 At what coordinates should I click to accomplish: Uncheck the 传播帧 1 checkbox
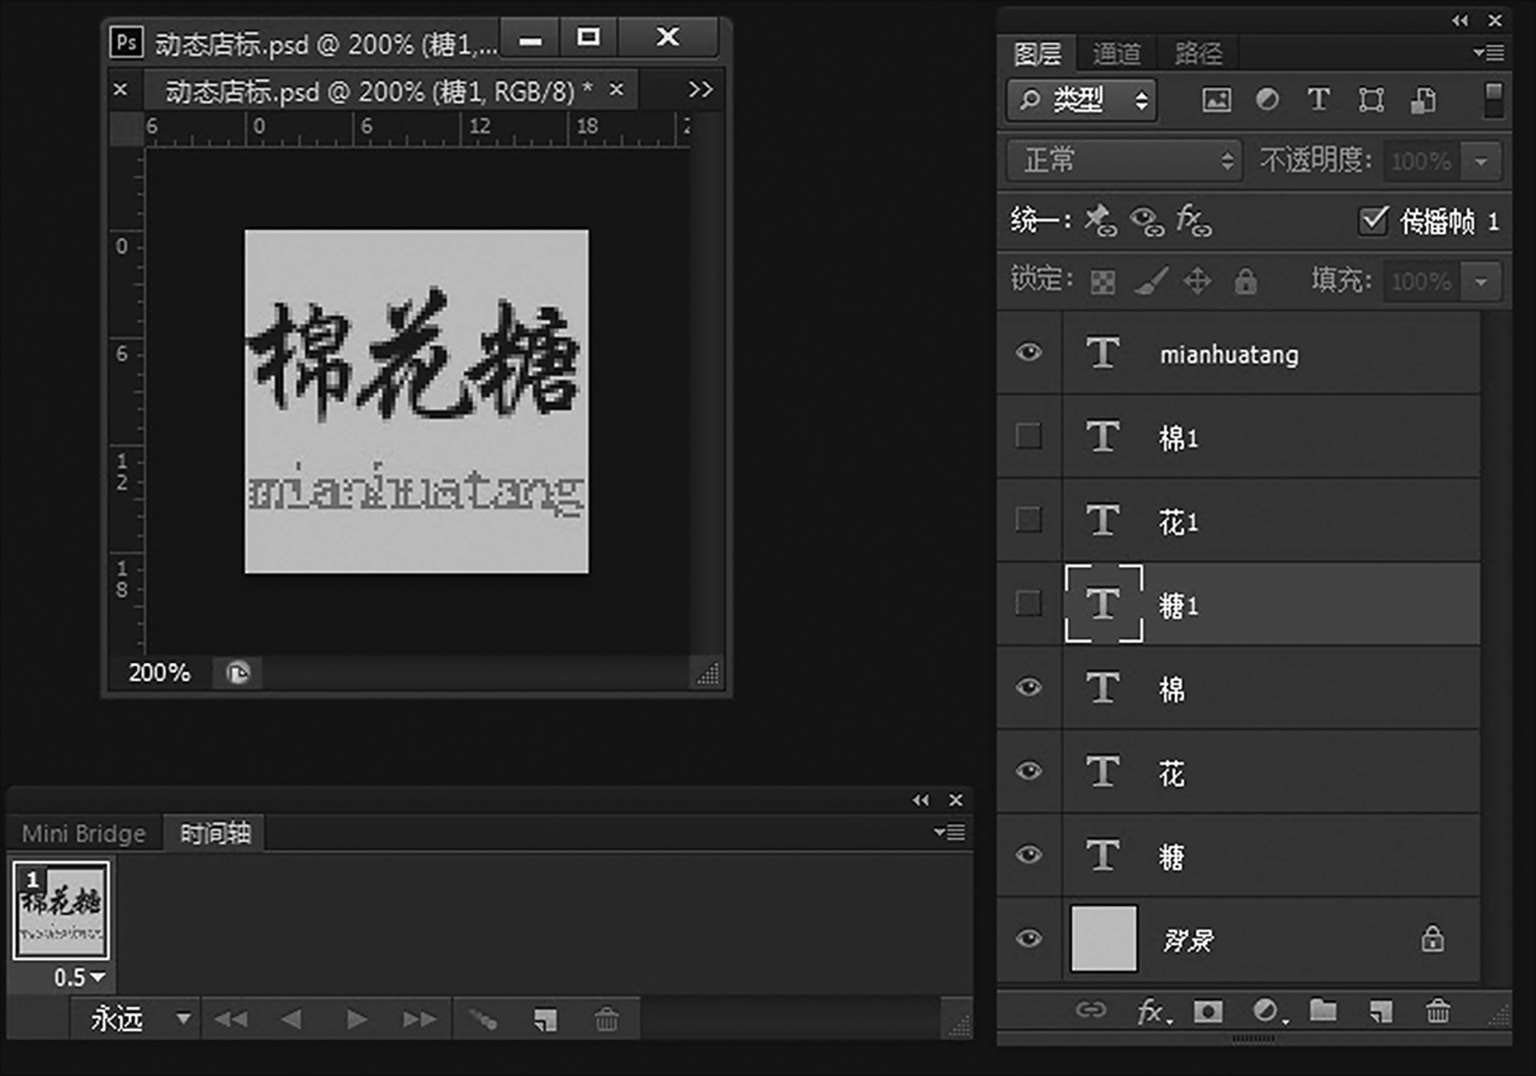tap(1373, 220)
